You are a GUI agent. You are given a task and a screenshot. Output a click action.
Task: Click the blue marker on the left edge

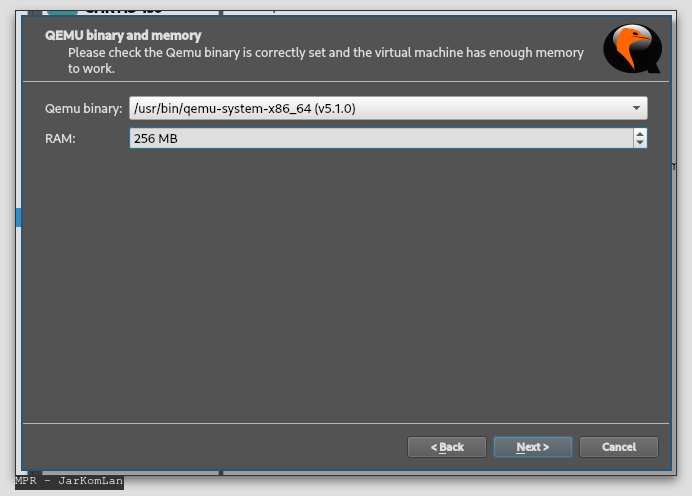(17, 217)
